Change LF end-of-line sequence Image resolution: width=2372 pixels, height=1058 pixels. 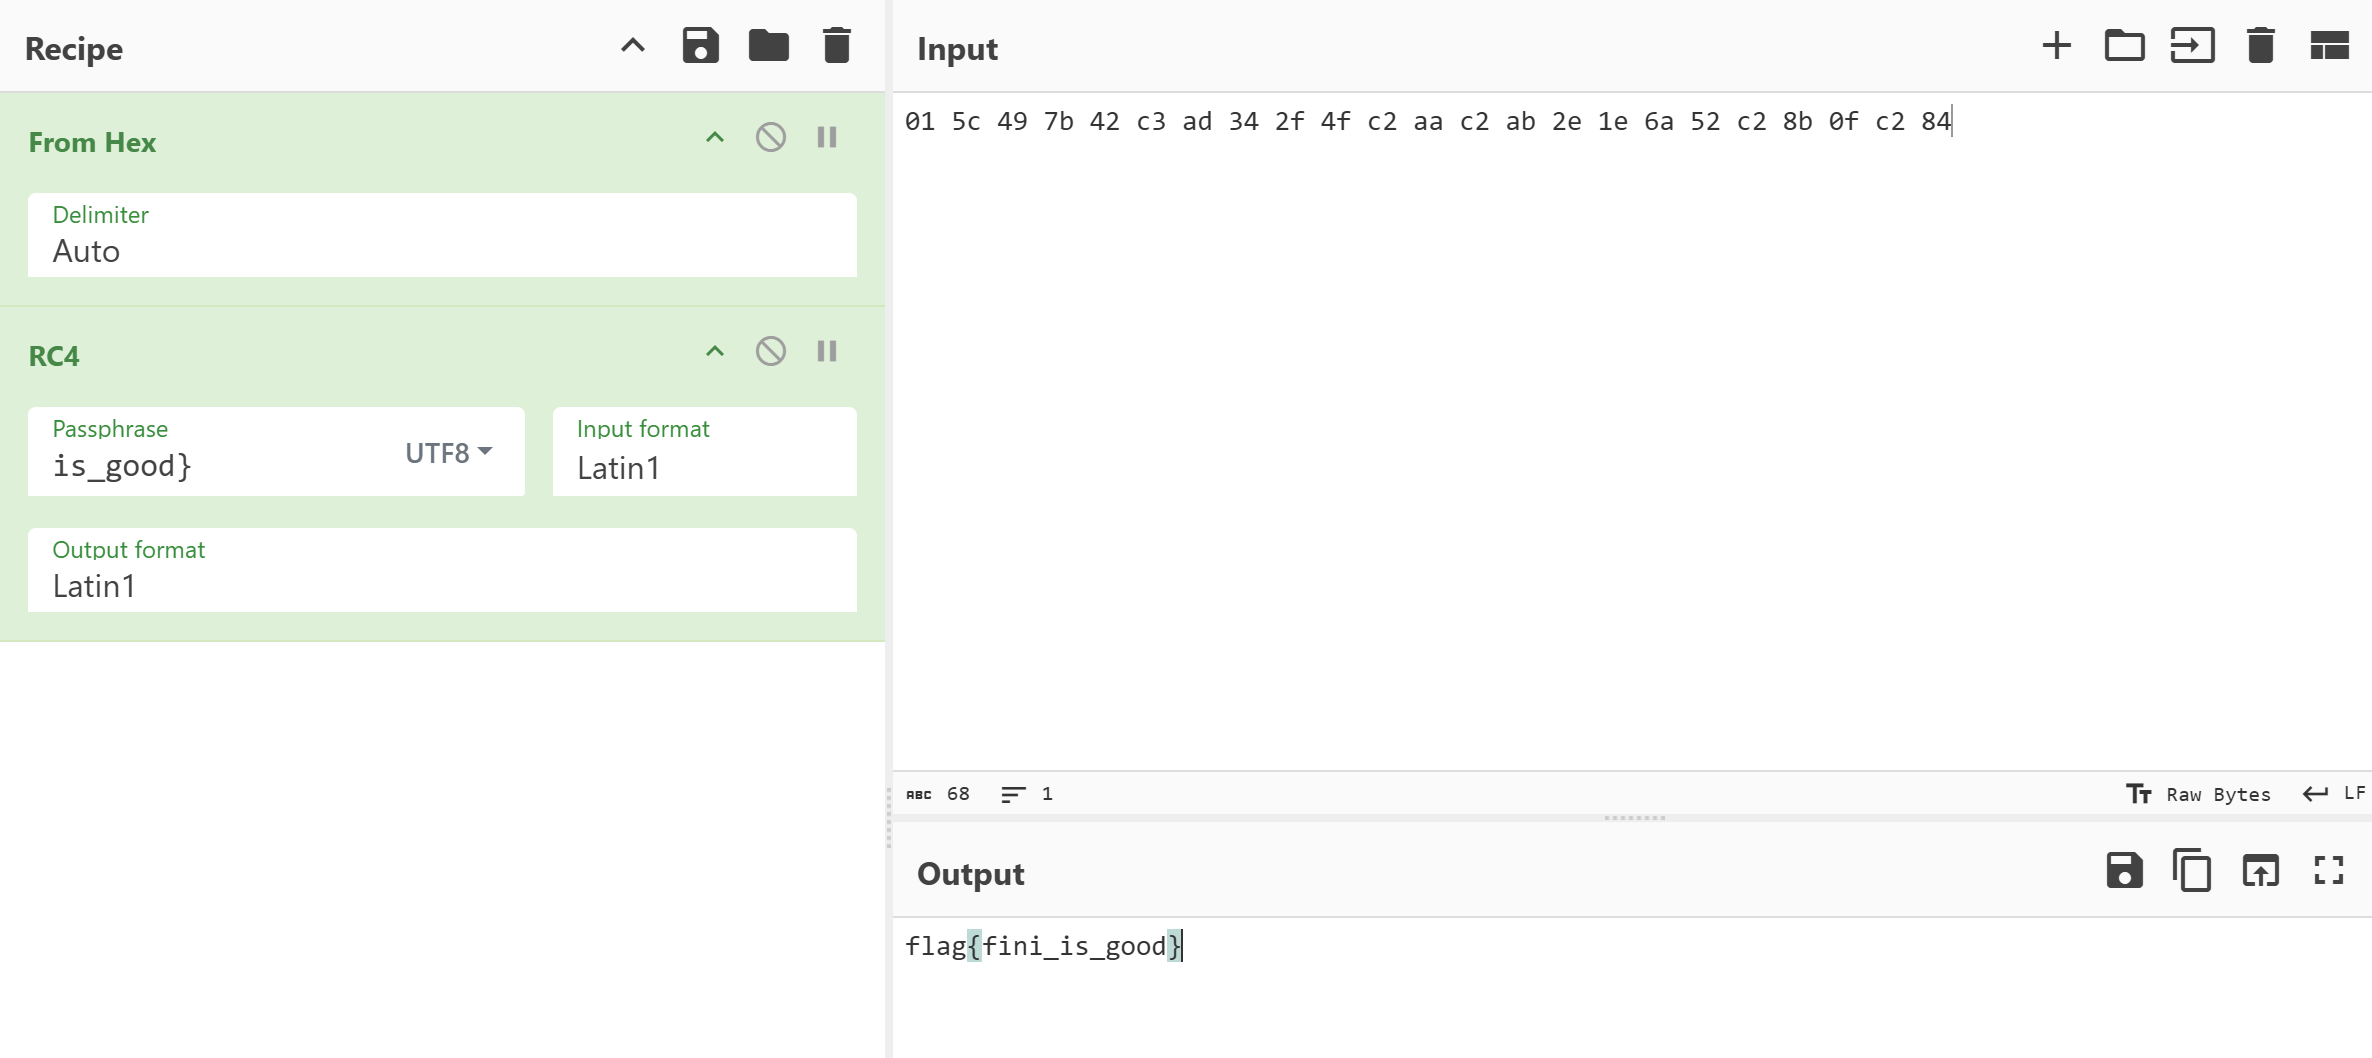(x=2335, y=794)
